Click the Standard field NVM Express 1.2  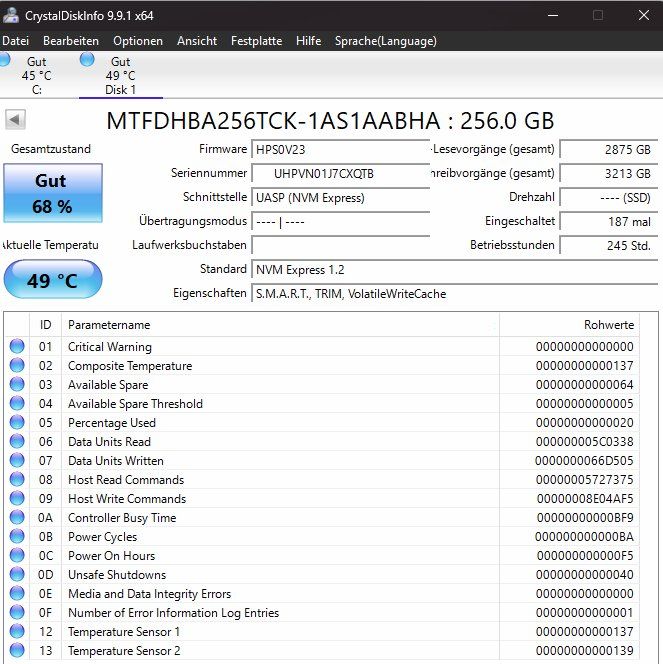(455, 270)
